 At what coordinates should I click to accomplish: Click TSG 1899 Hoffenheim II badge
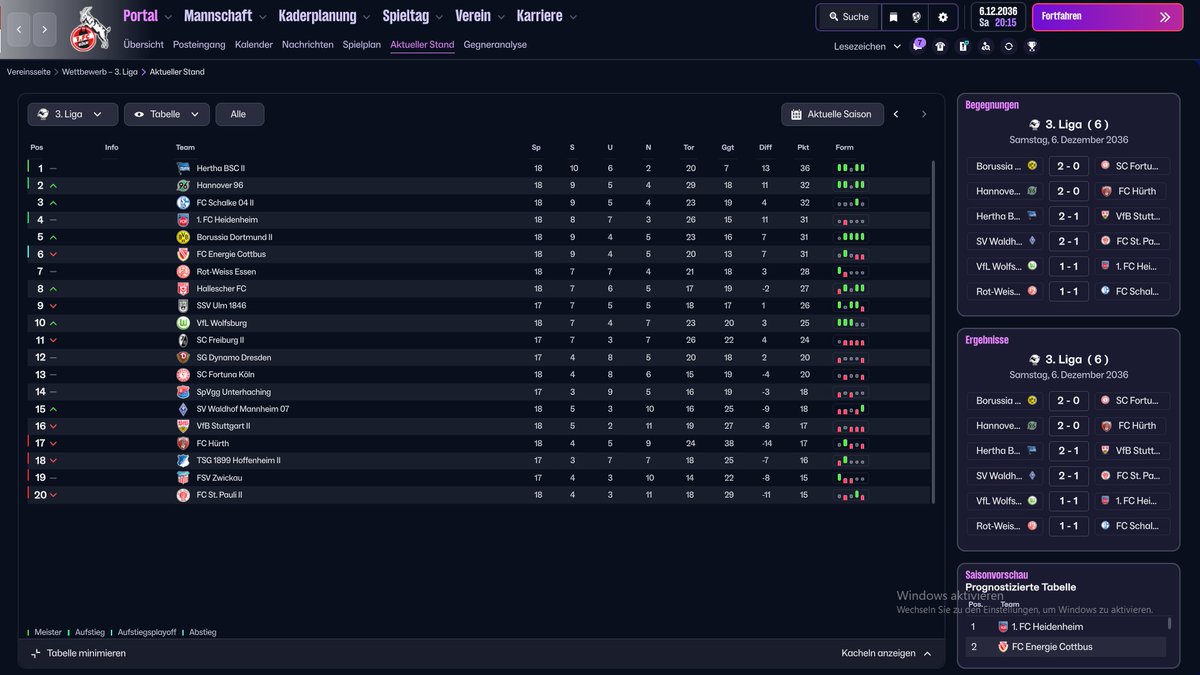[x=183, y=460]
